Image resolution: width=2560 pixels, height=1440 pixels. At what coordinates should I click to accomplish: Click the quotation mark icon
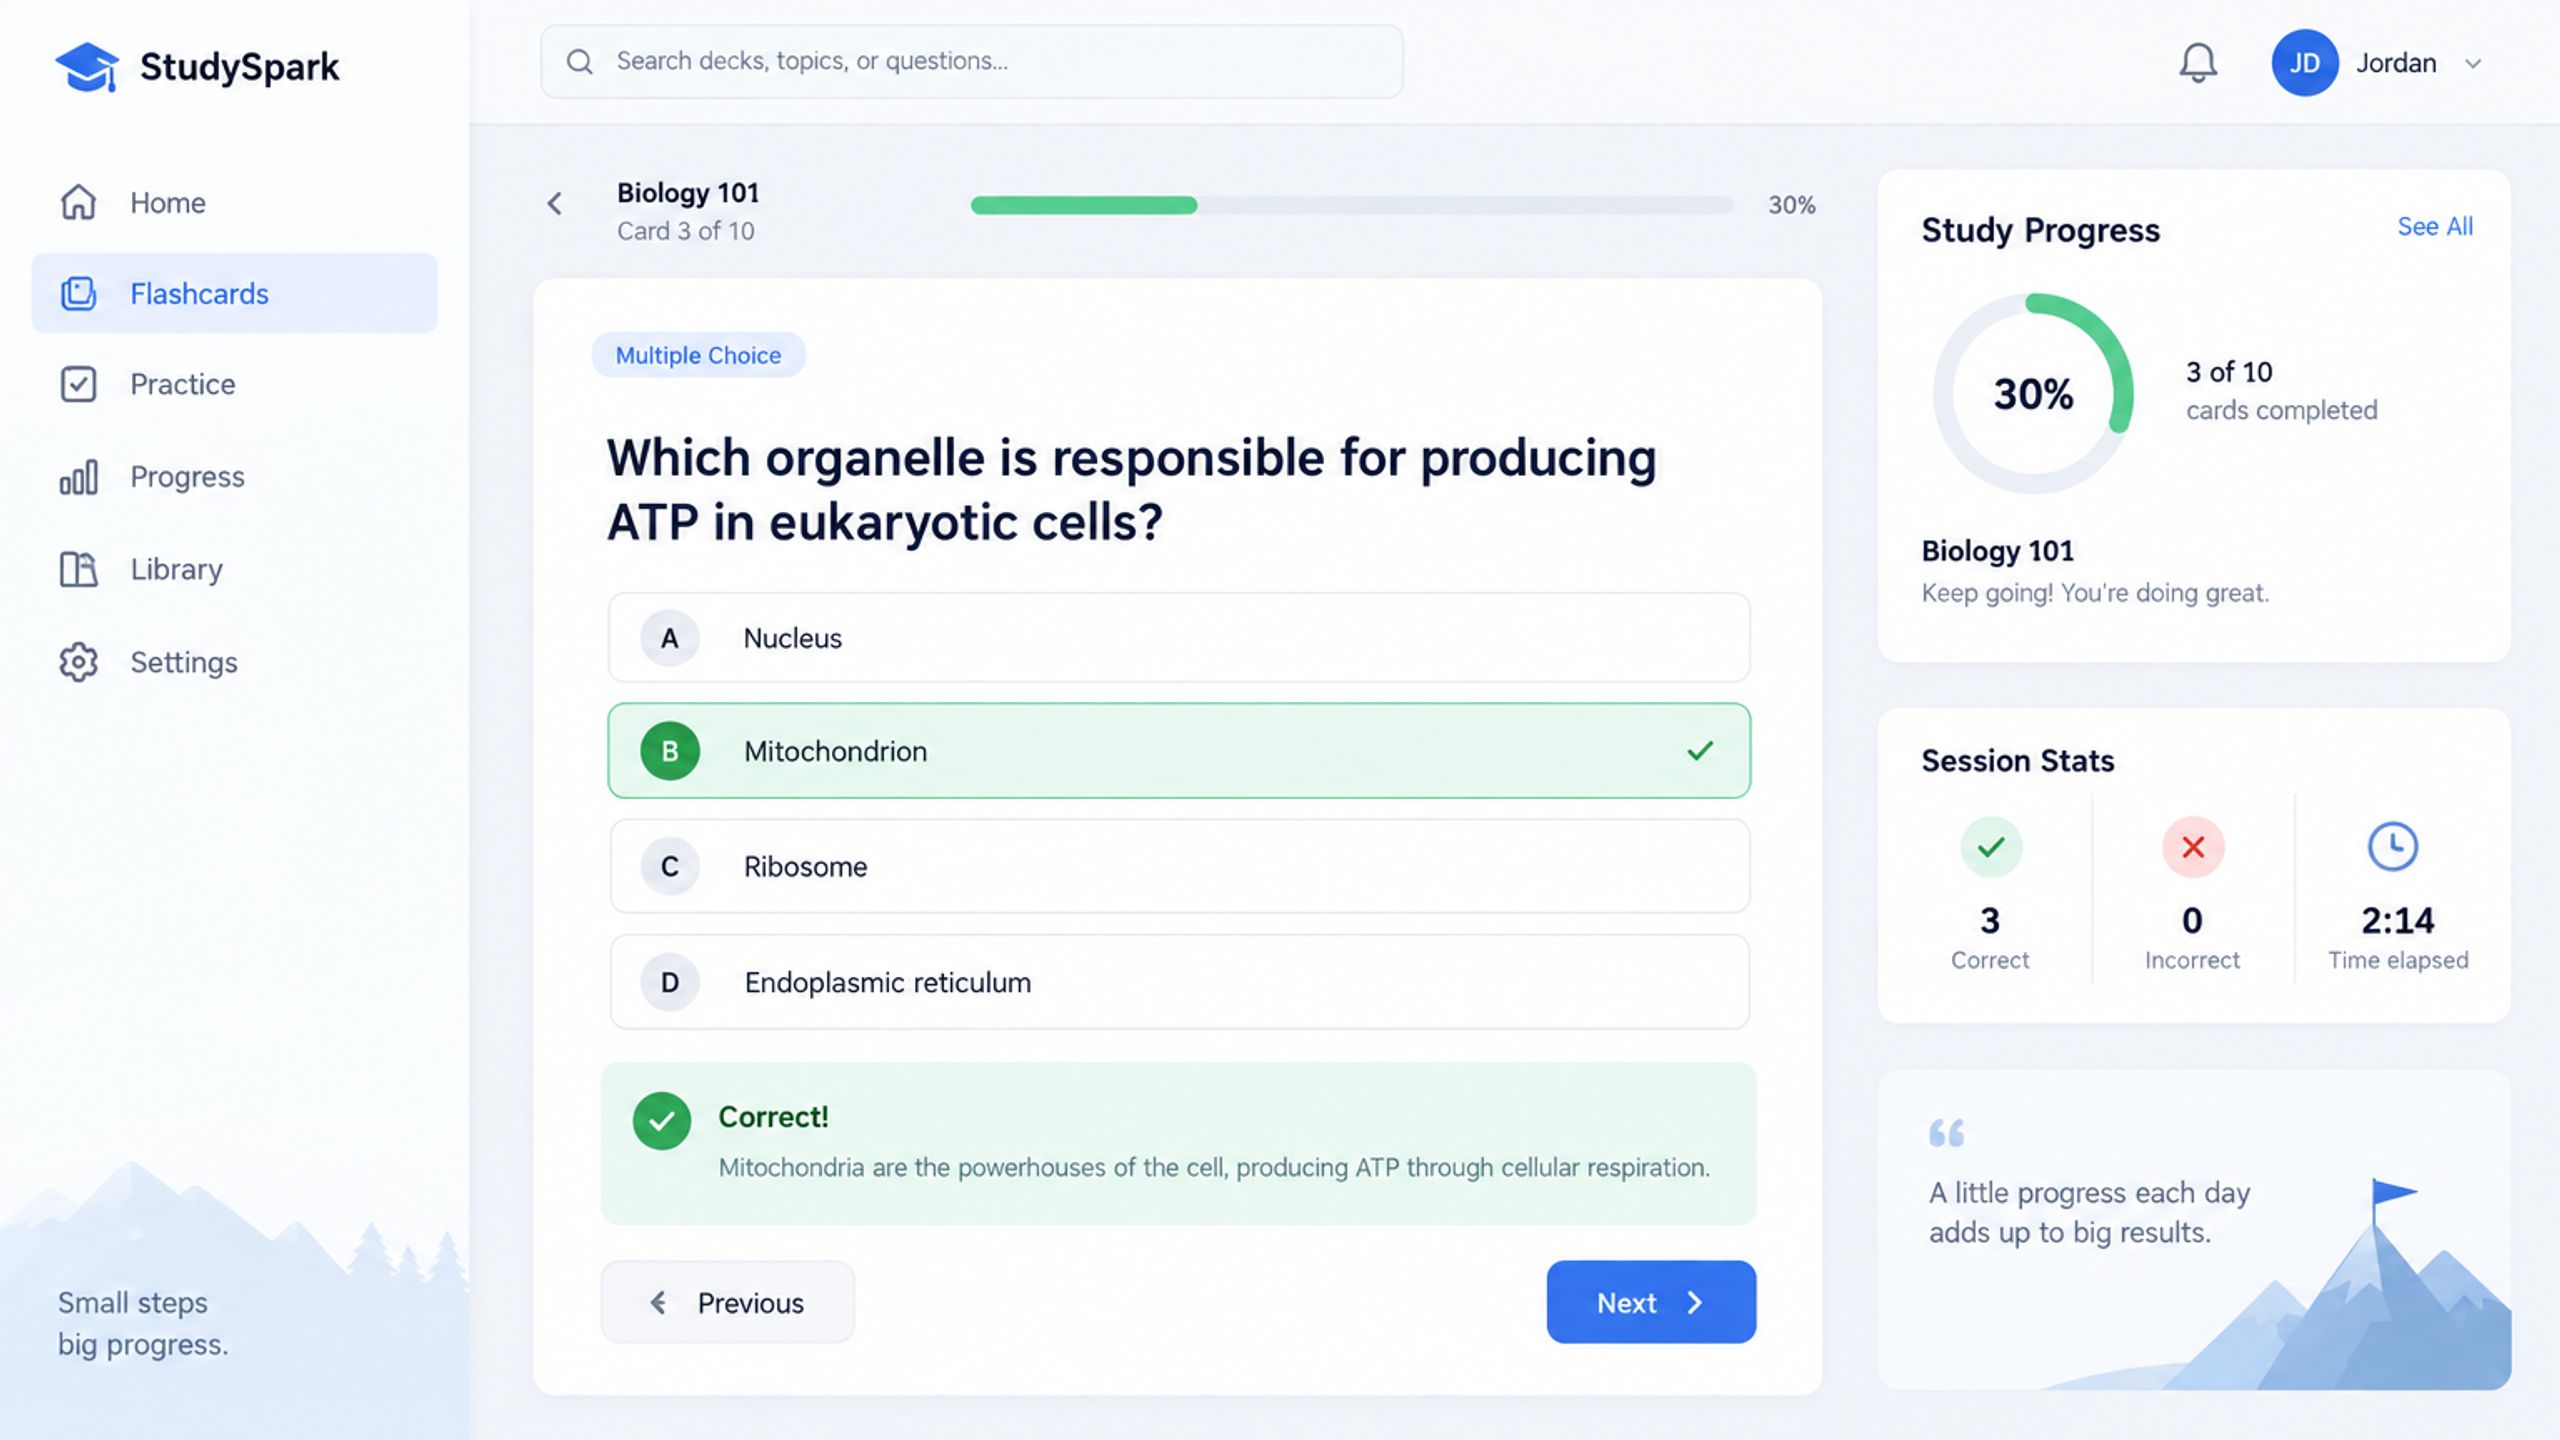1946,1133
